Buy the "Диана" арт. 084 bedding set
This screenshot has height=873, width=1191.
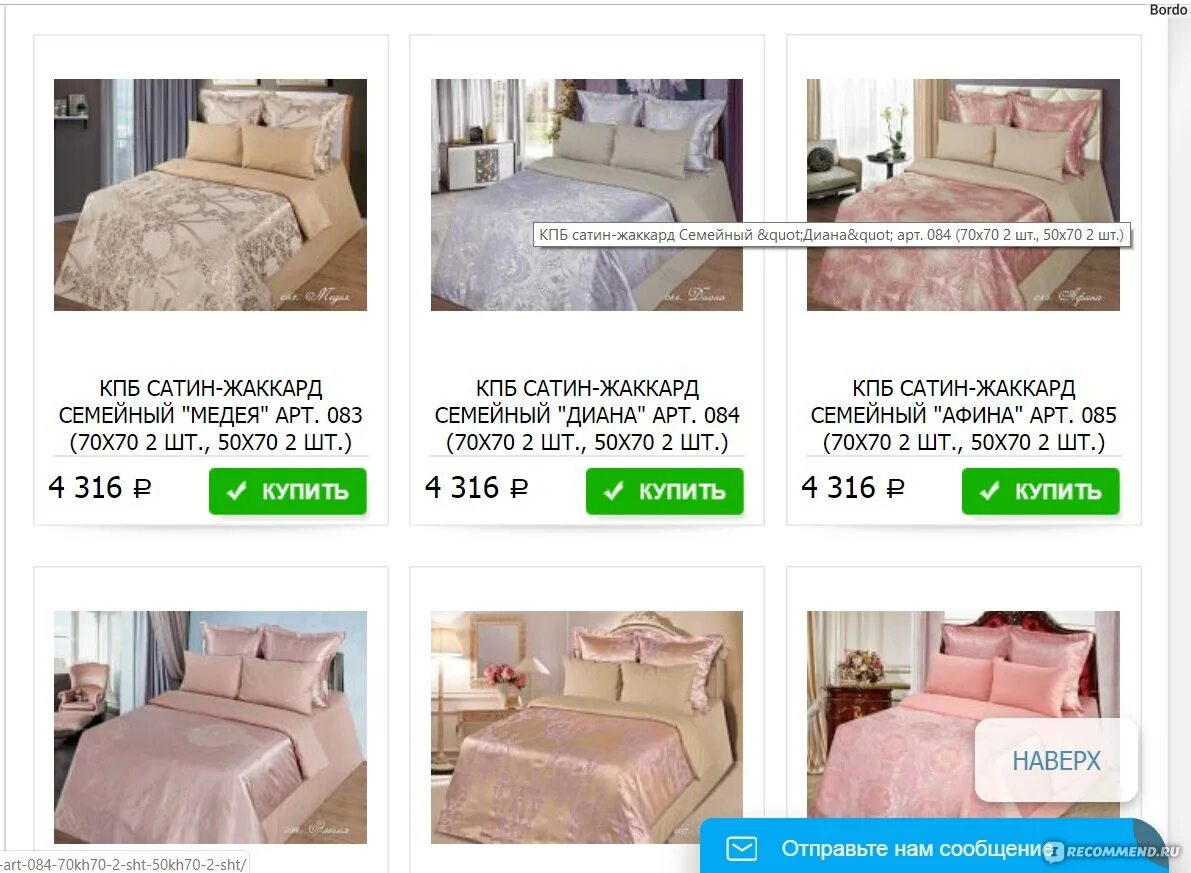click(x=665, y=492)
